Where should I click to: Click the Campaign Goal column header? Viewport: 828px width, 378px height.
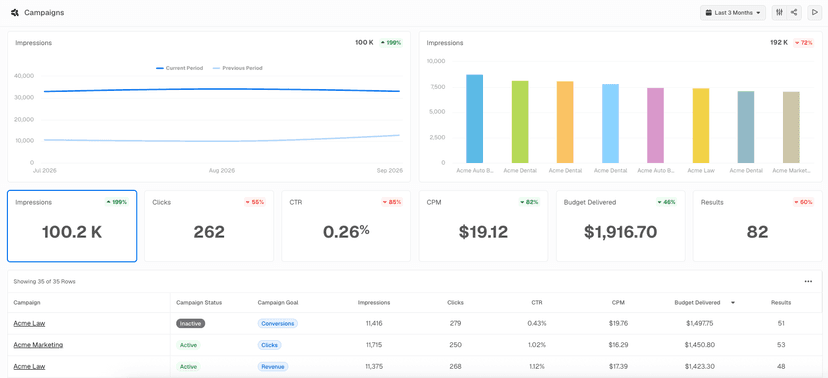pos(279,303)
